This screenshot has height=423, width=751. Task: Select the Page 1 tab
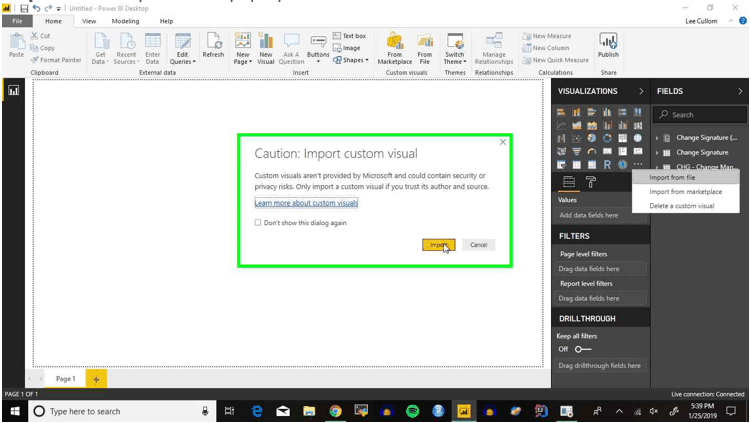coord(66,378)
